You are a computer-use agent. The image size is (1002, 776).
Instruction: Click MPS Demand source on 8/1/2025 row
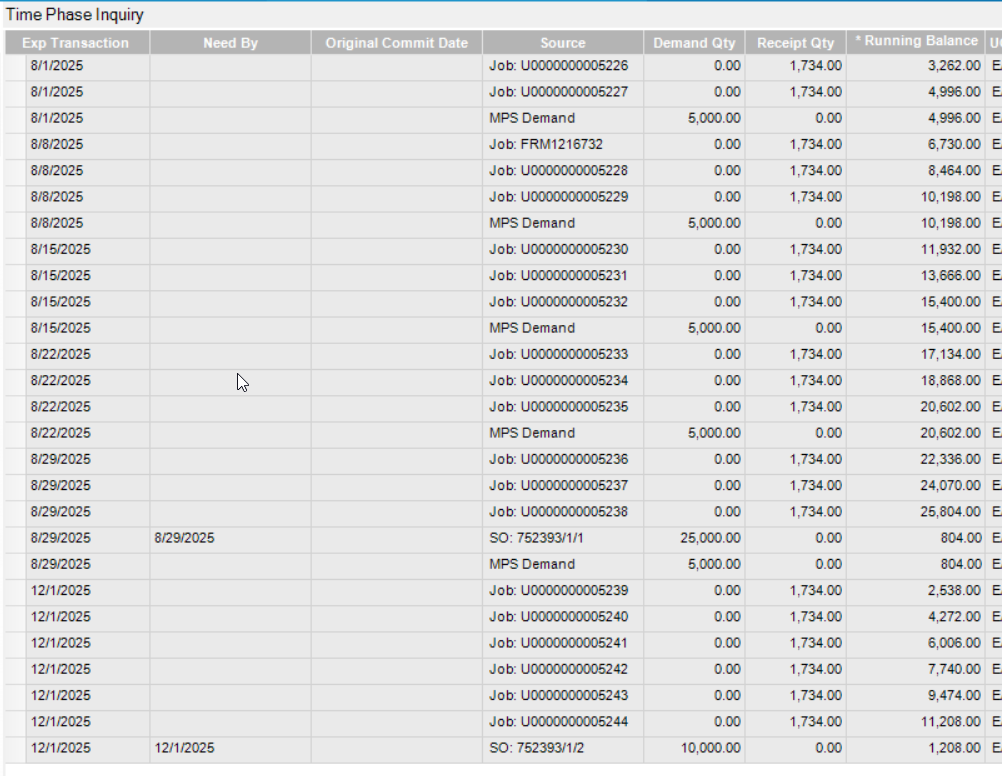(x=563, y=118)
